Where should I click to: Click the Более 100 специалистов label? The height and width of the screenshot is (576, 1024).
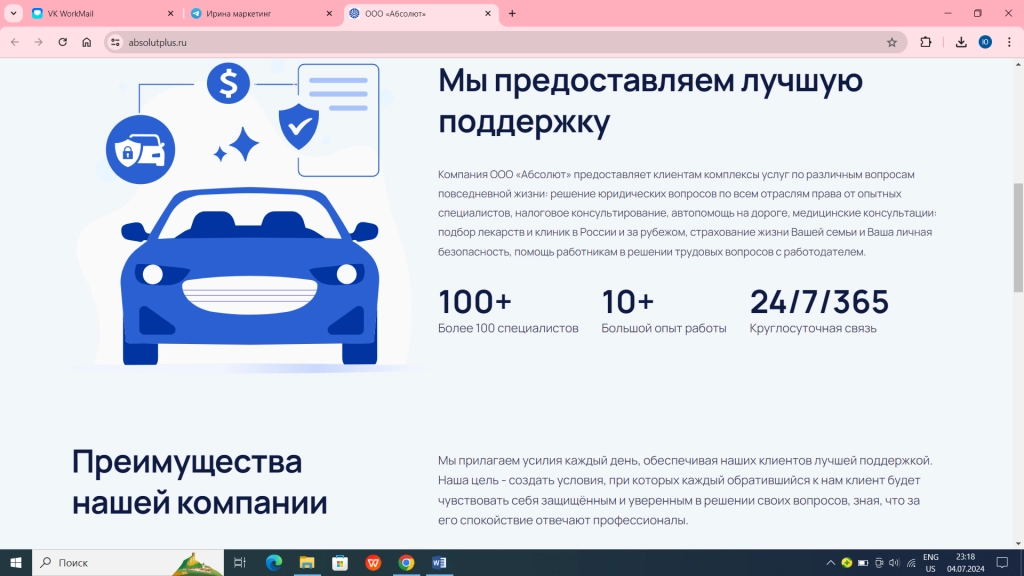point(508,328)
